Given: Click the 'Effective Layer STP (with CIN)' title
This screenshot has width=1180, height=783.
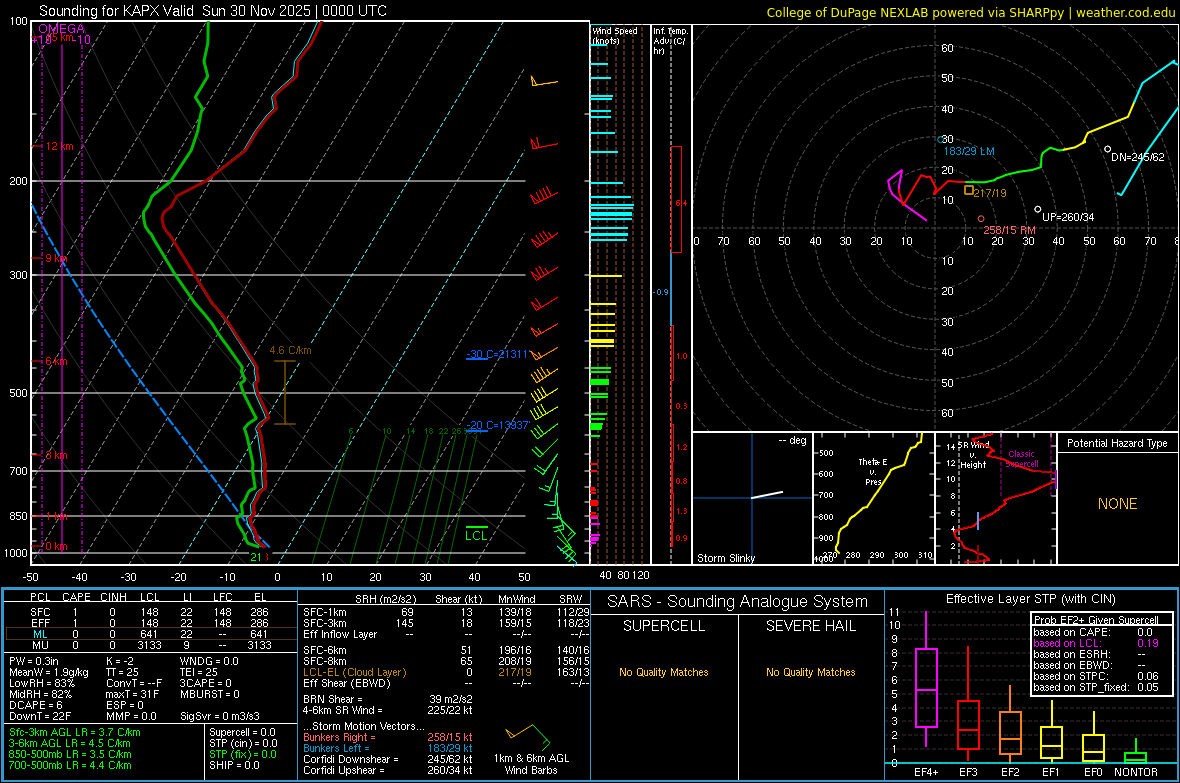Looking at the screenshot, I should [1030, 599].
